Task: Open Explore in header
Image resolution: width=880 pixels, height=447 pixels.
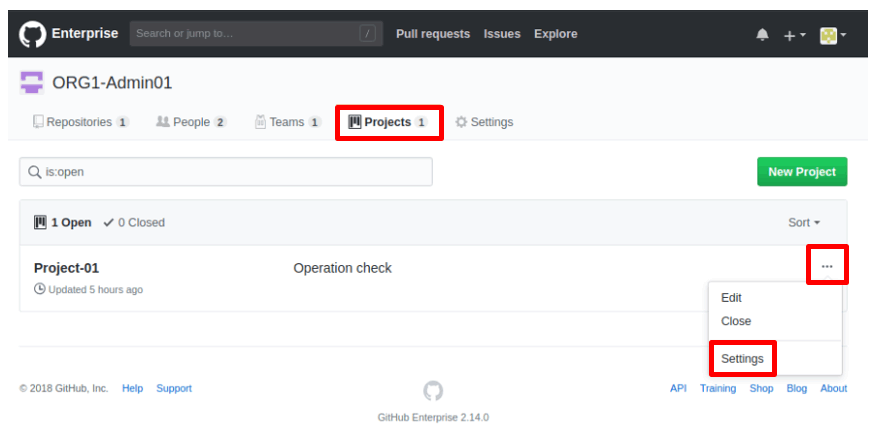Action: [556, 34]
